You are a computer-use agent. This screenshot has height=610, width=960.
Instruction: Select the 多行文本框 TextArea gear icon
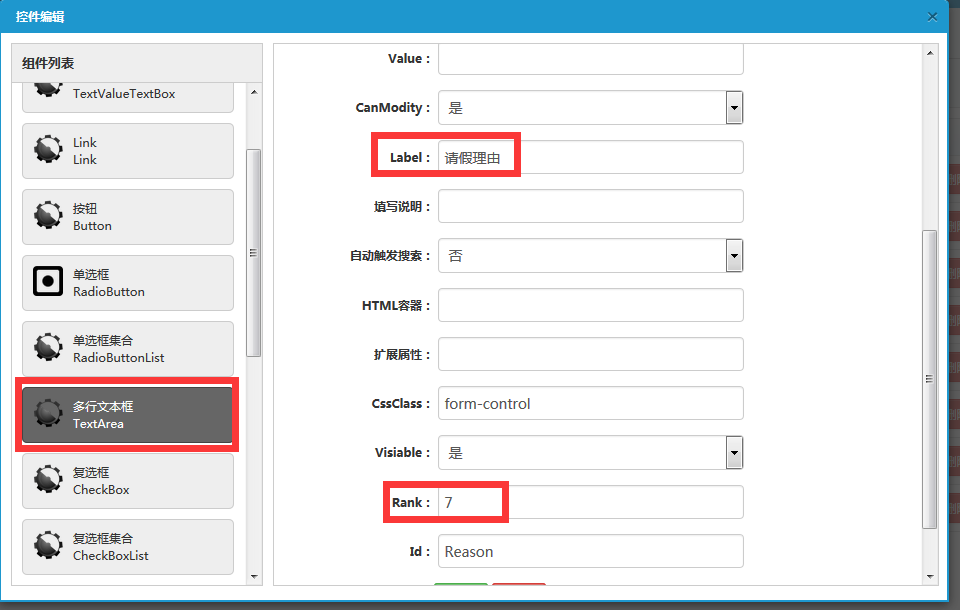[48, 413]
